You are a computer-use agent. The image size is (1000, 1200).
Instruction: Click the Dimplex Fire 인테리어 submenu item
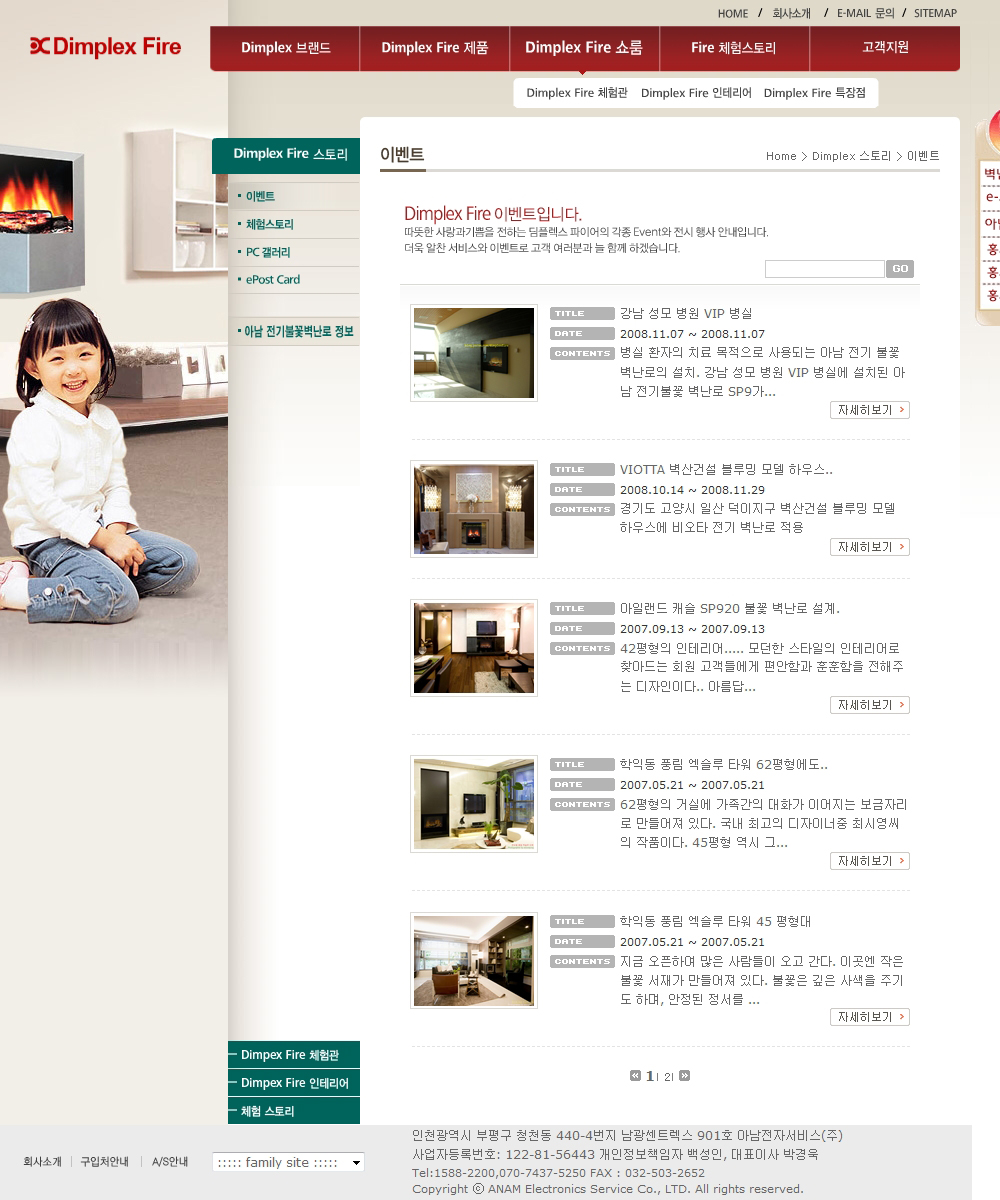(696, 93)
